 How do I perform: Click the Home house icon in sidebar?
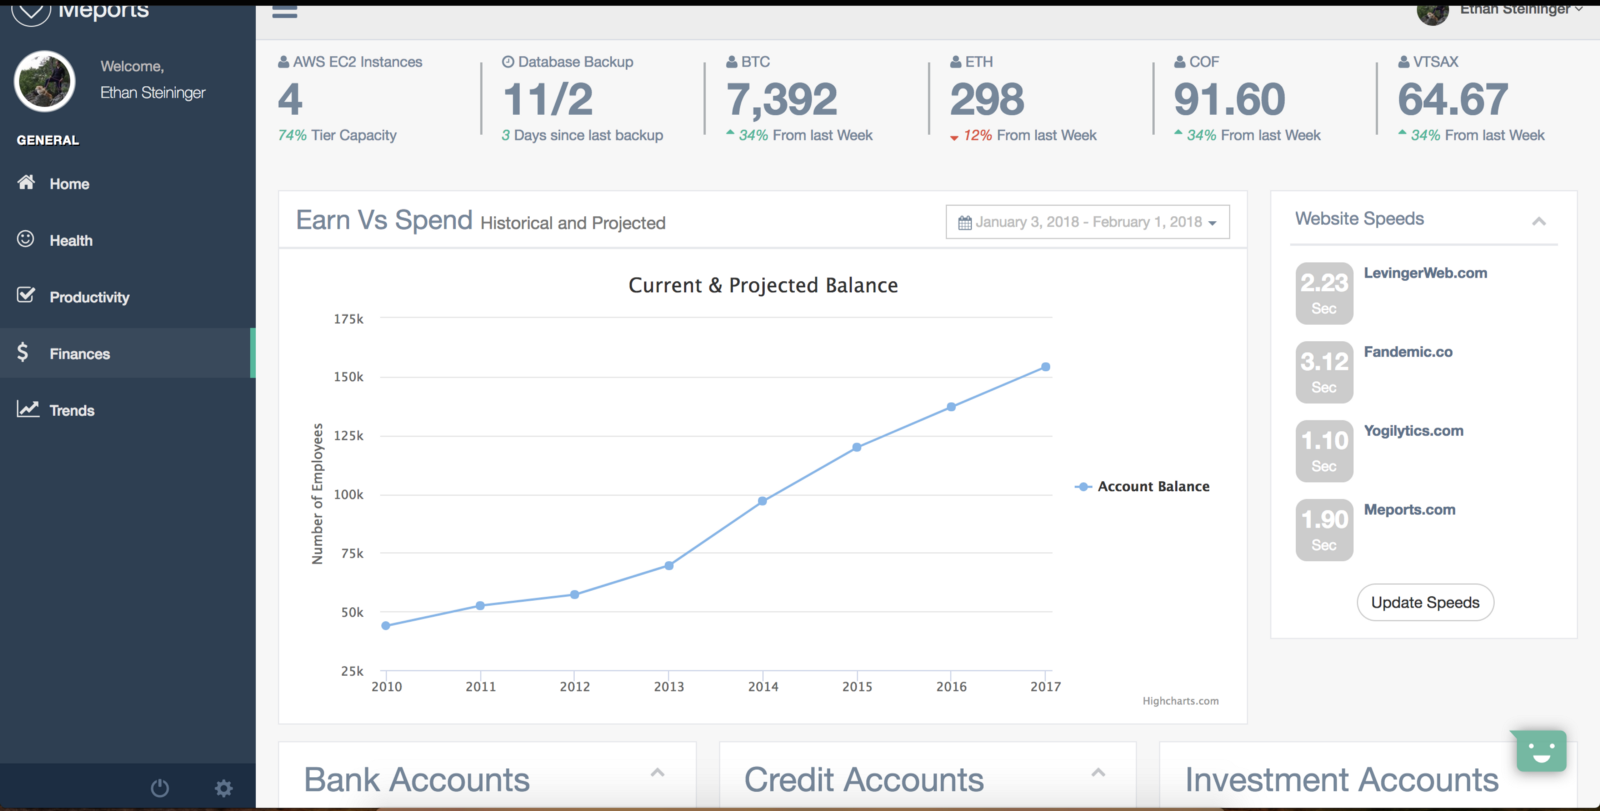(x=26, y=182)
